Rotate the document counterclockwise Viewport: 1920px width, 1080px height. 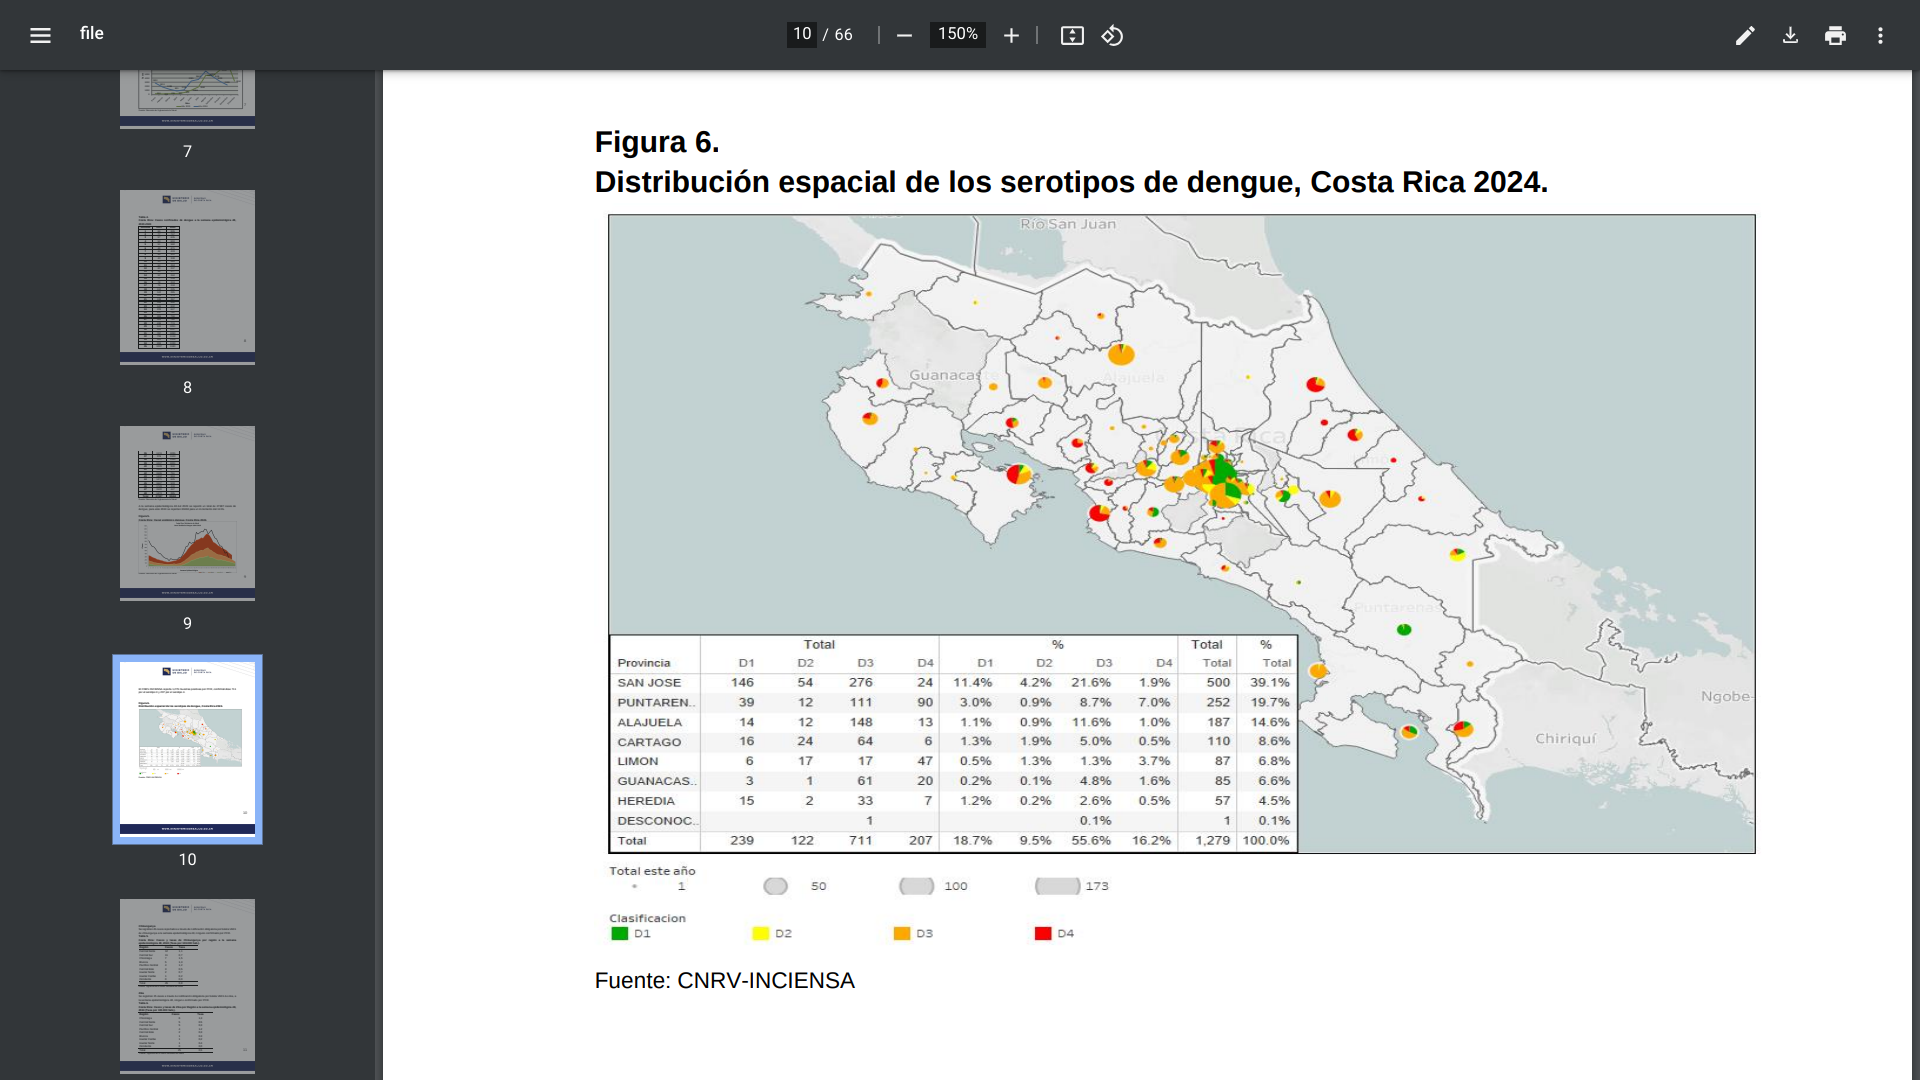point(1112,35)
